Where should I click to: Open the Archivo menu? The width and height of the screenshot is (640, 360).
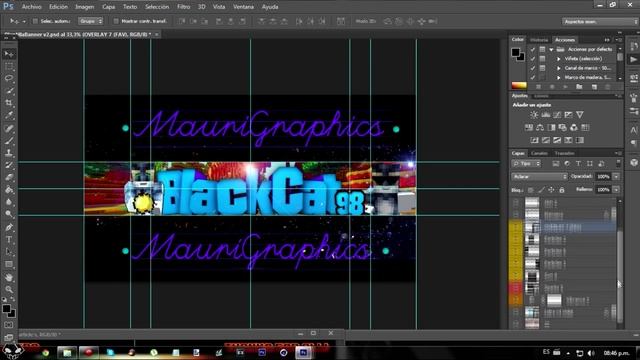click(x=31, y=7)
